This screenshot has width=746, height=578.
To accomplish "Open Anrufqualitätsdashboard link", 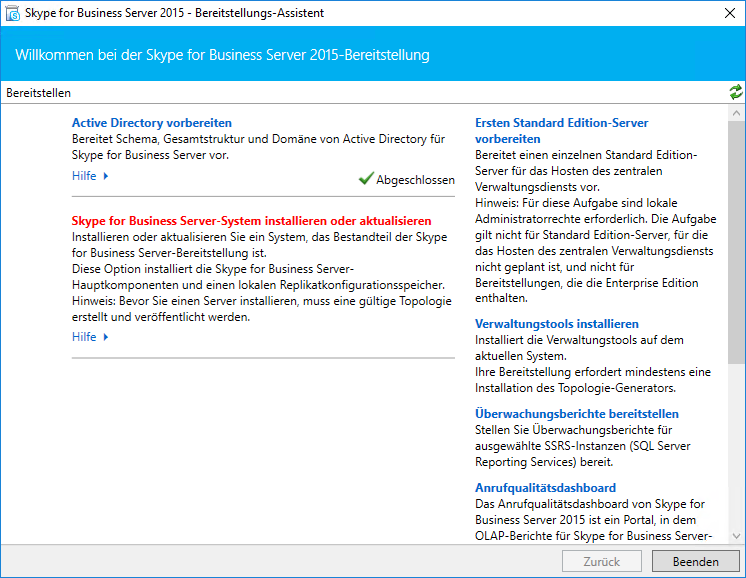I will (x=545, y=488).
